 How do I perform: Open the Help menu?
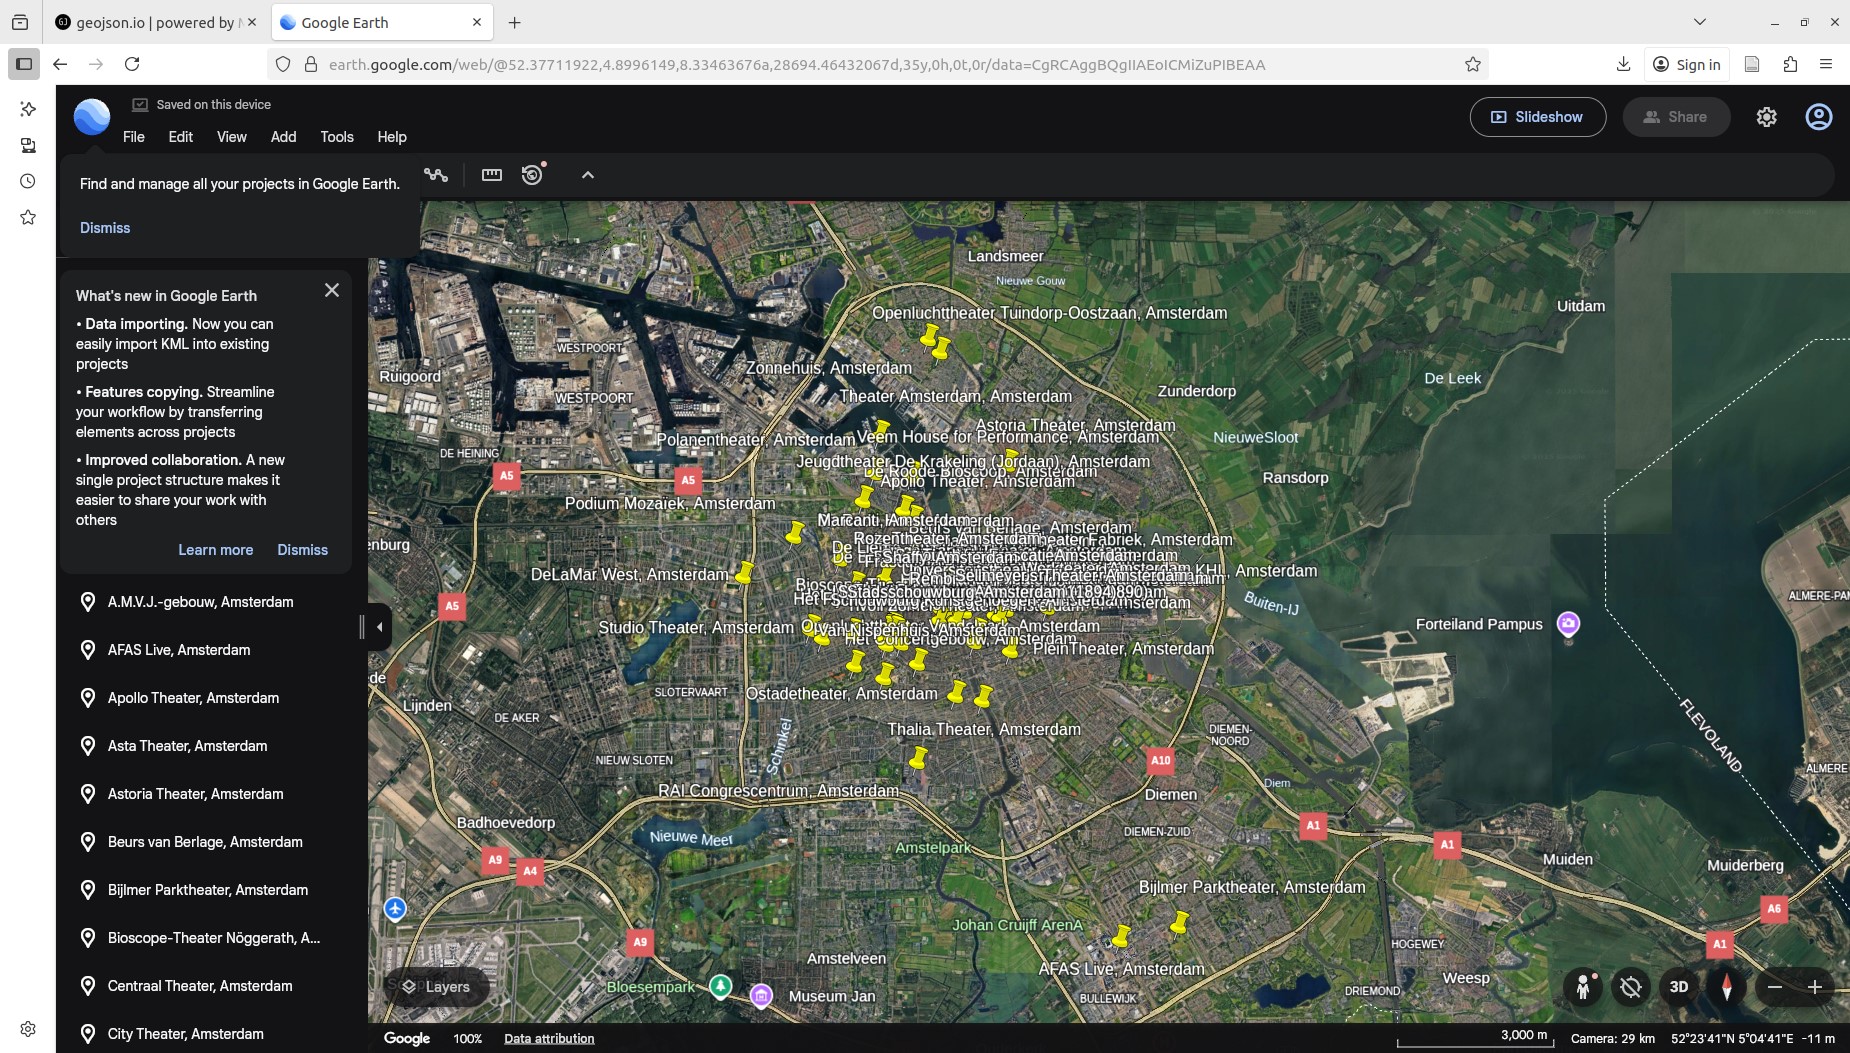[x=392, y=137]
